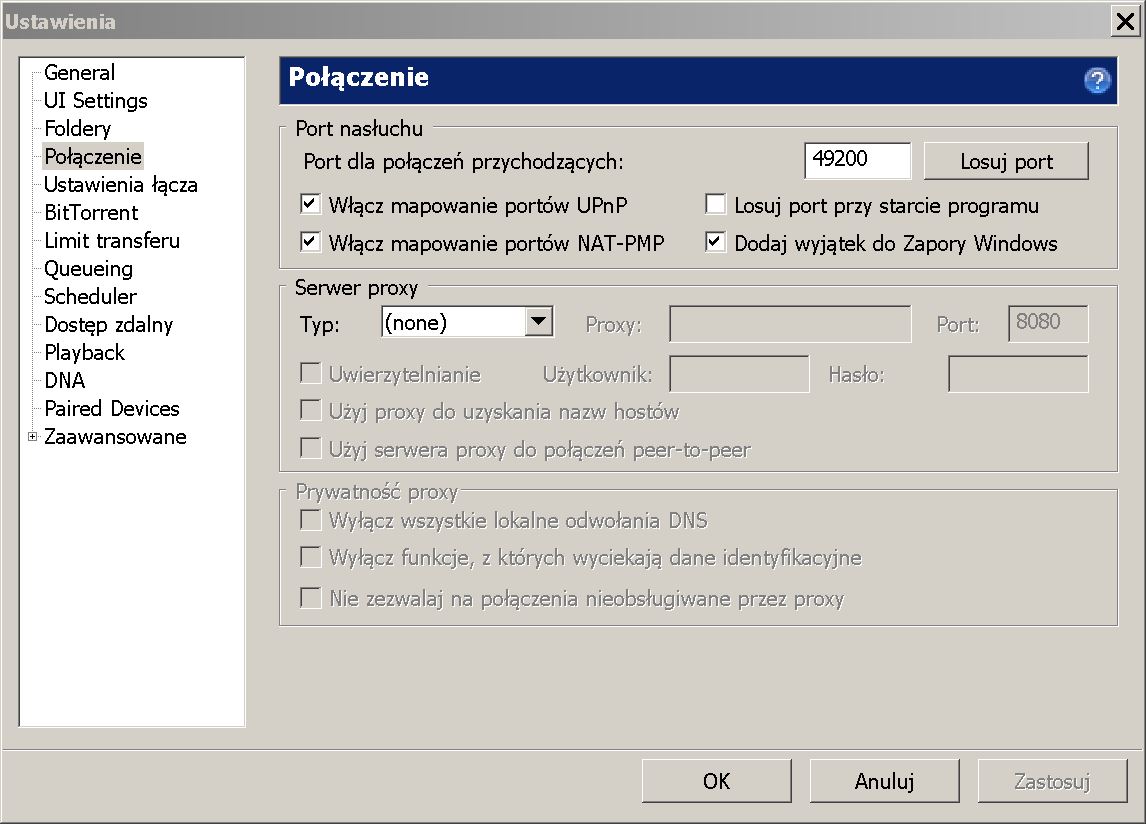Check 'Wyłącz funkcje, z których wyciekają dane identyfikacyjne'
Screen dimensions: 1146x824
click(x=310, y=557)
